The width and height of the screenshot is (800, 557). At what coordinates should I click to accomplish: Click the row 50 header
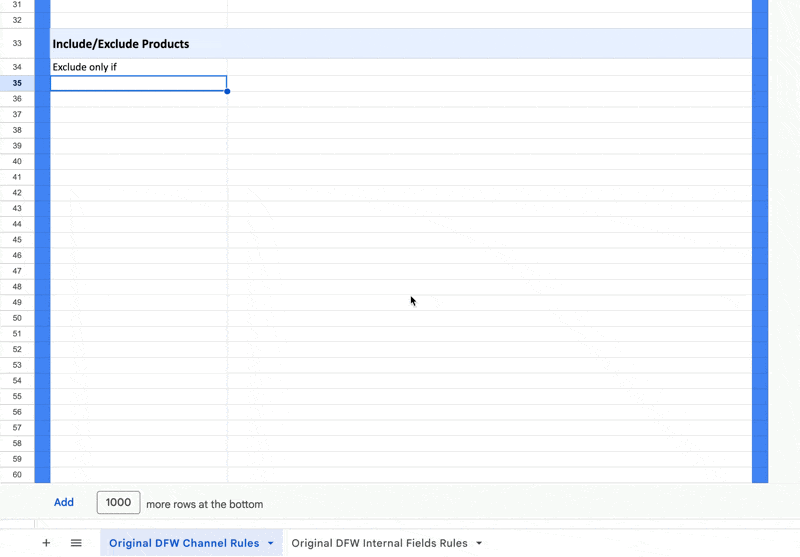point(17,317)
